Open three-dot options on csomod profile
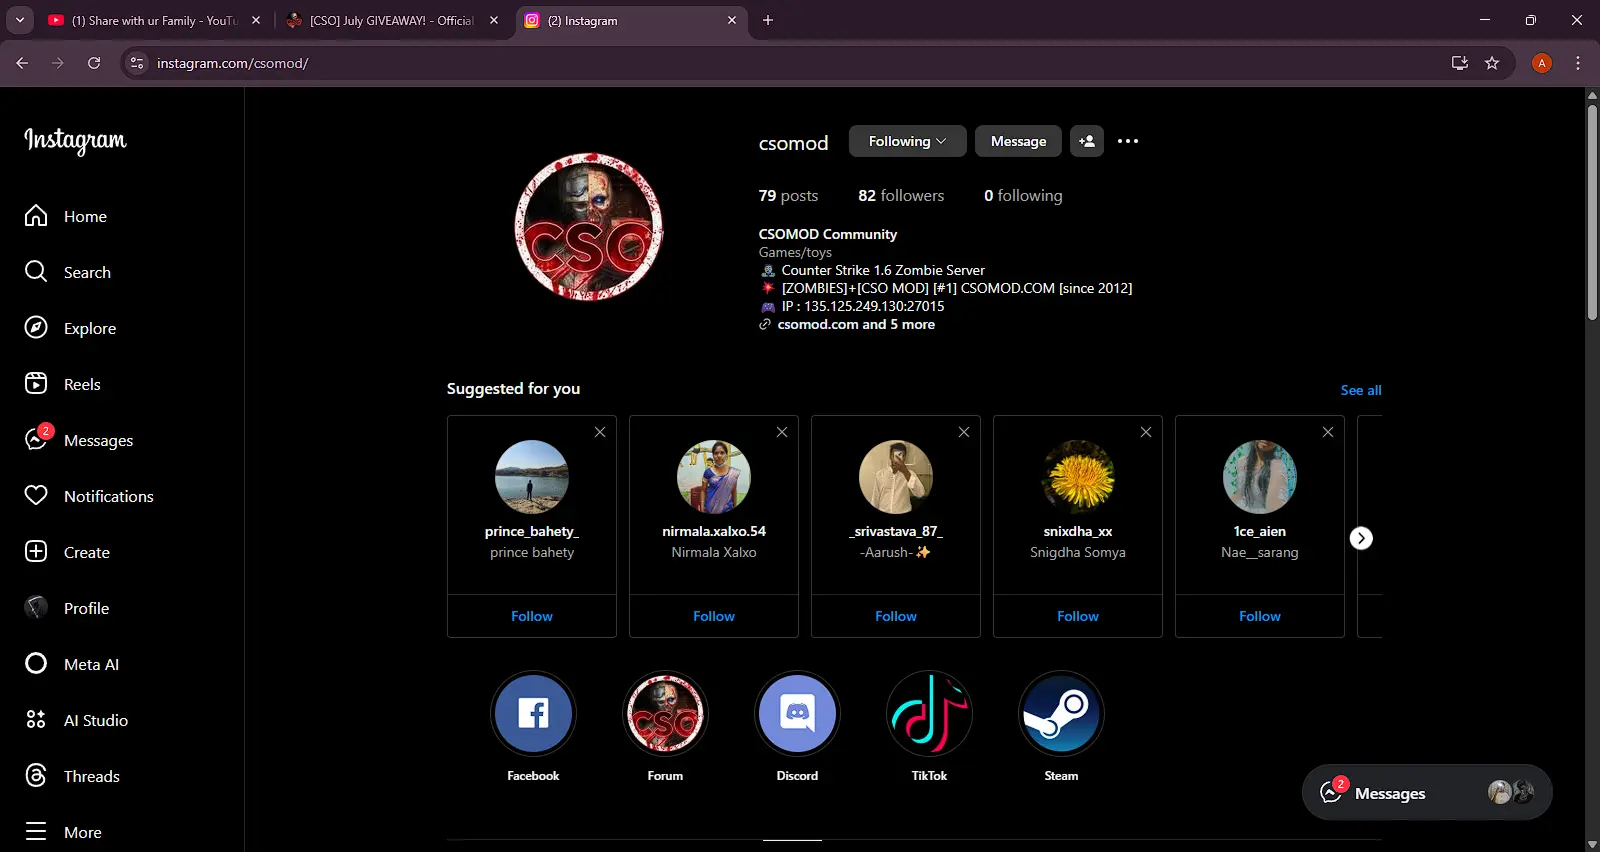Image resolution: width=1600 pixels, height=852 pixels. click(1128, 141)
